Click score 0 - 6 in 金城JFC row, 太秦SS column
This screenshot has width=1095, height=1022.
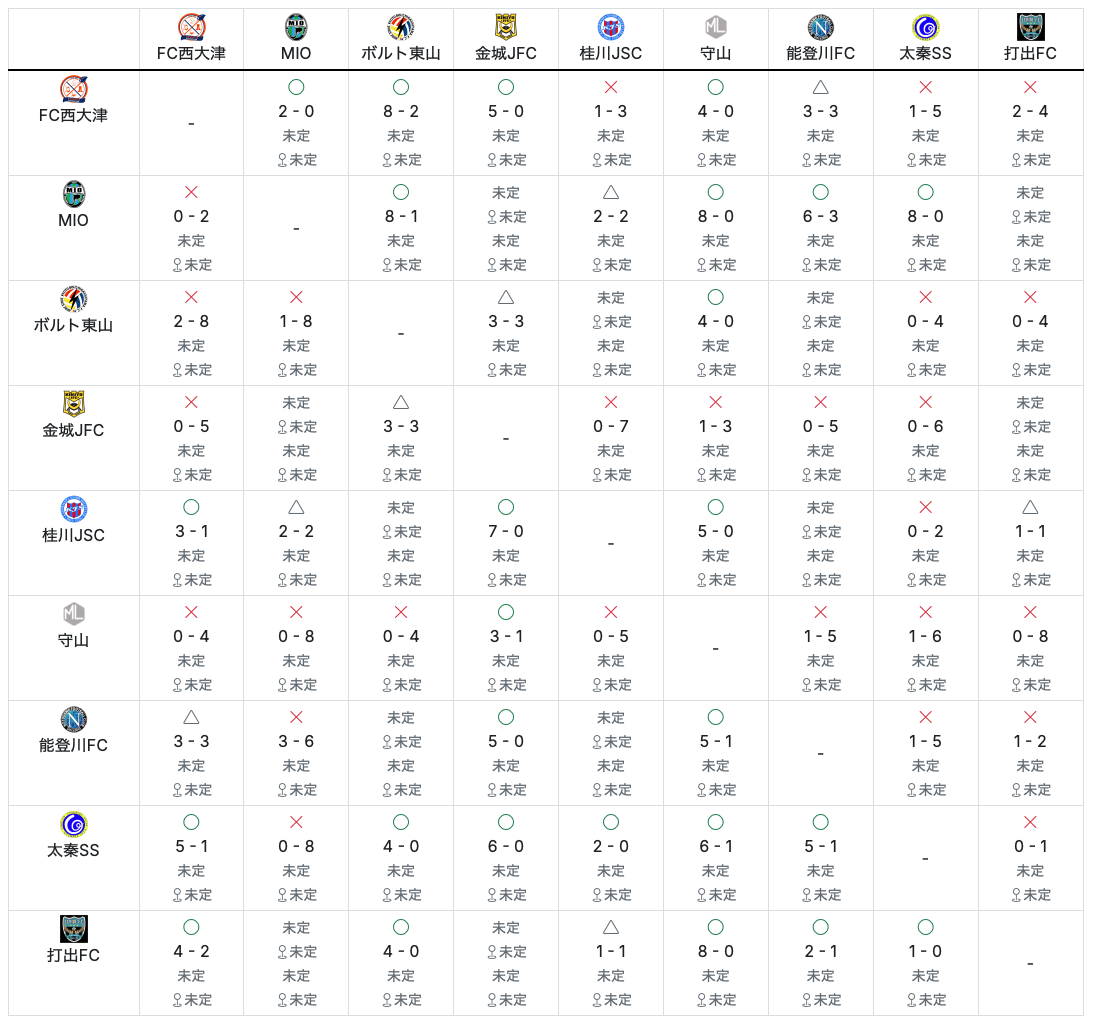(925, 426)
